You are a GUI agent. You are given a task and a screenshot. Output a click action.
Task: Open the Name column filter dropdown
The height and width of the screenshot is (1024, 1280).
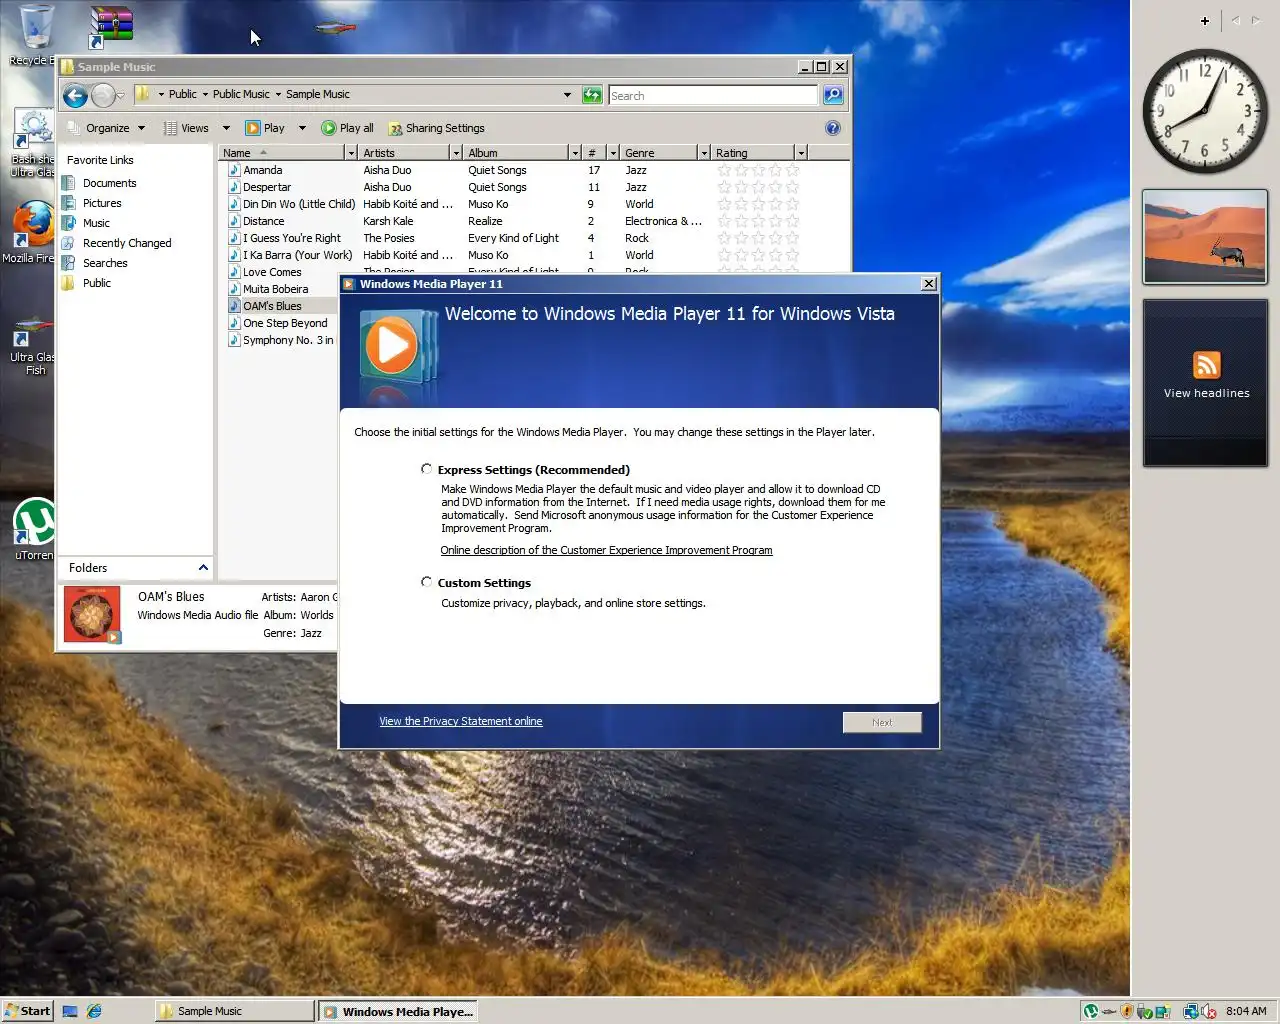[x=351, y=153]
